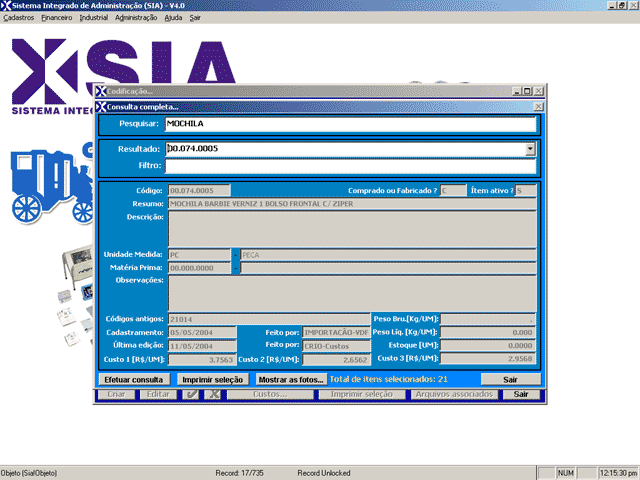This screenshot has height=480, width=640.
Task: Expand the Resultado dropdown list
Action: tap(530, 149)
